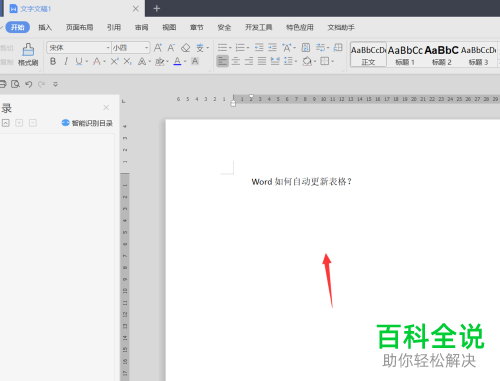
Task: Clear formatting with the eraser icon
Action: (185, 48)
